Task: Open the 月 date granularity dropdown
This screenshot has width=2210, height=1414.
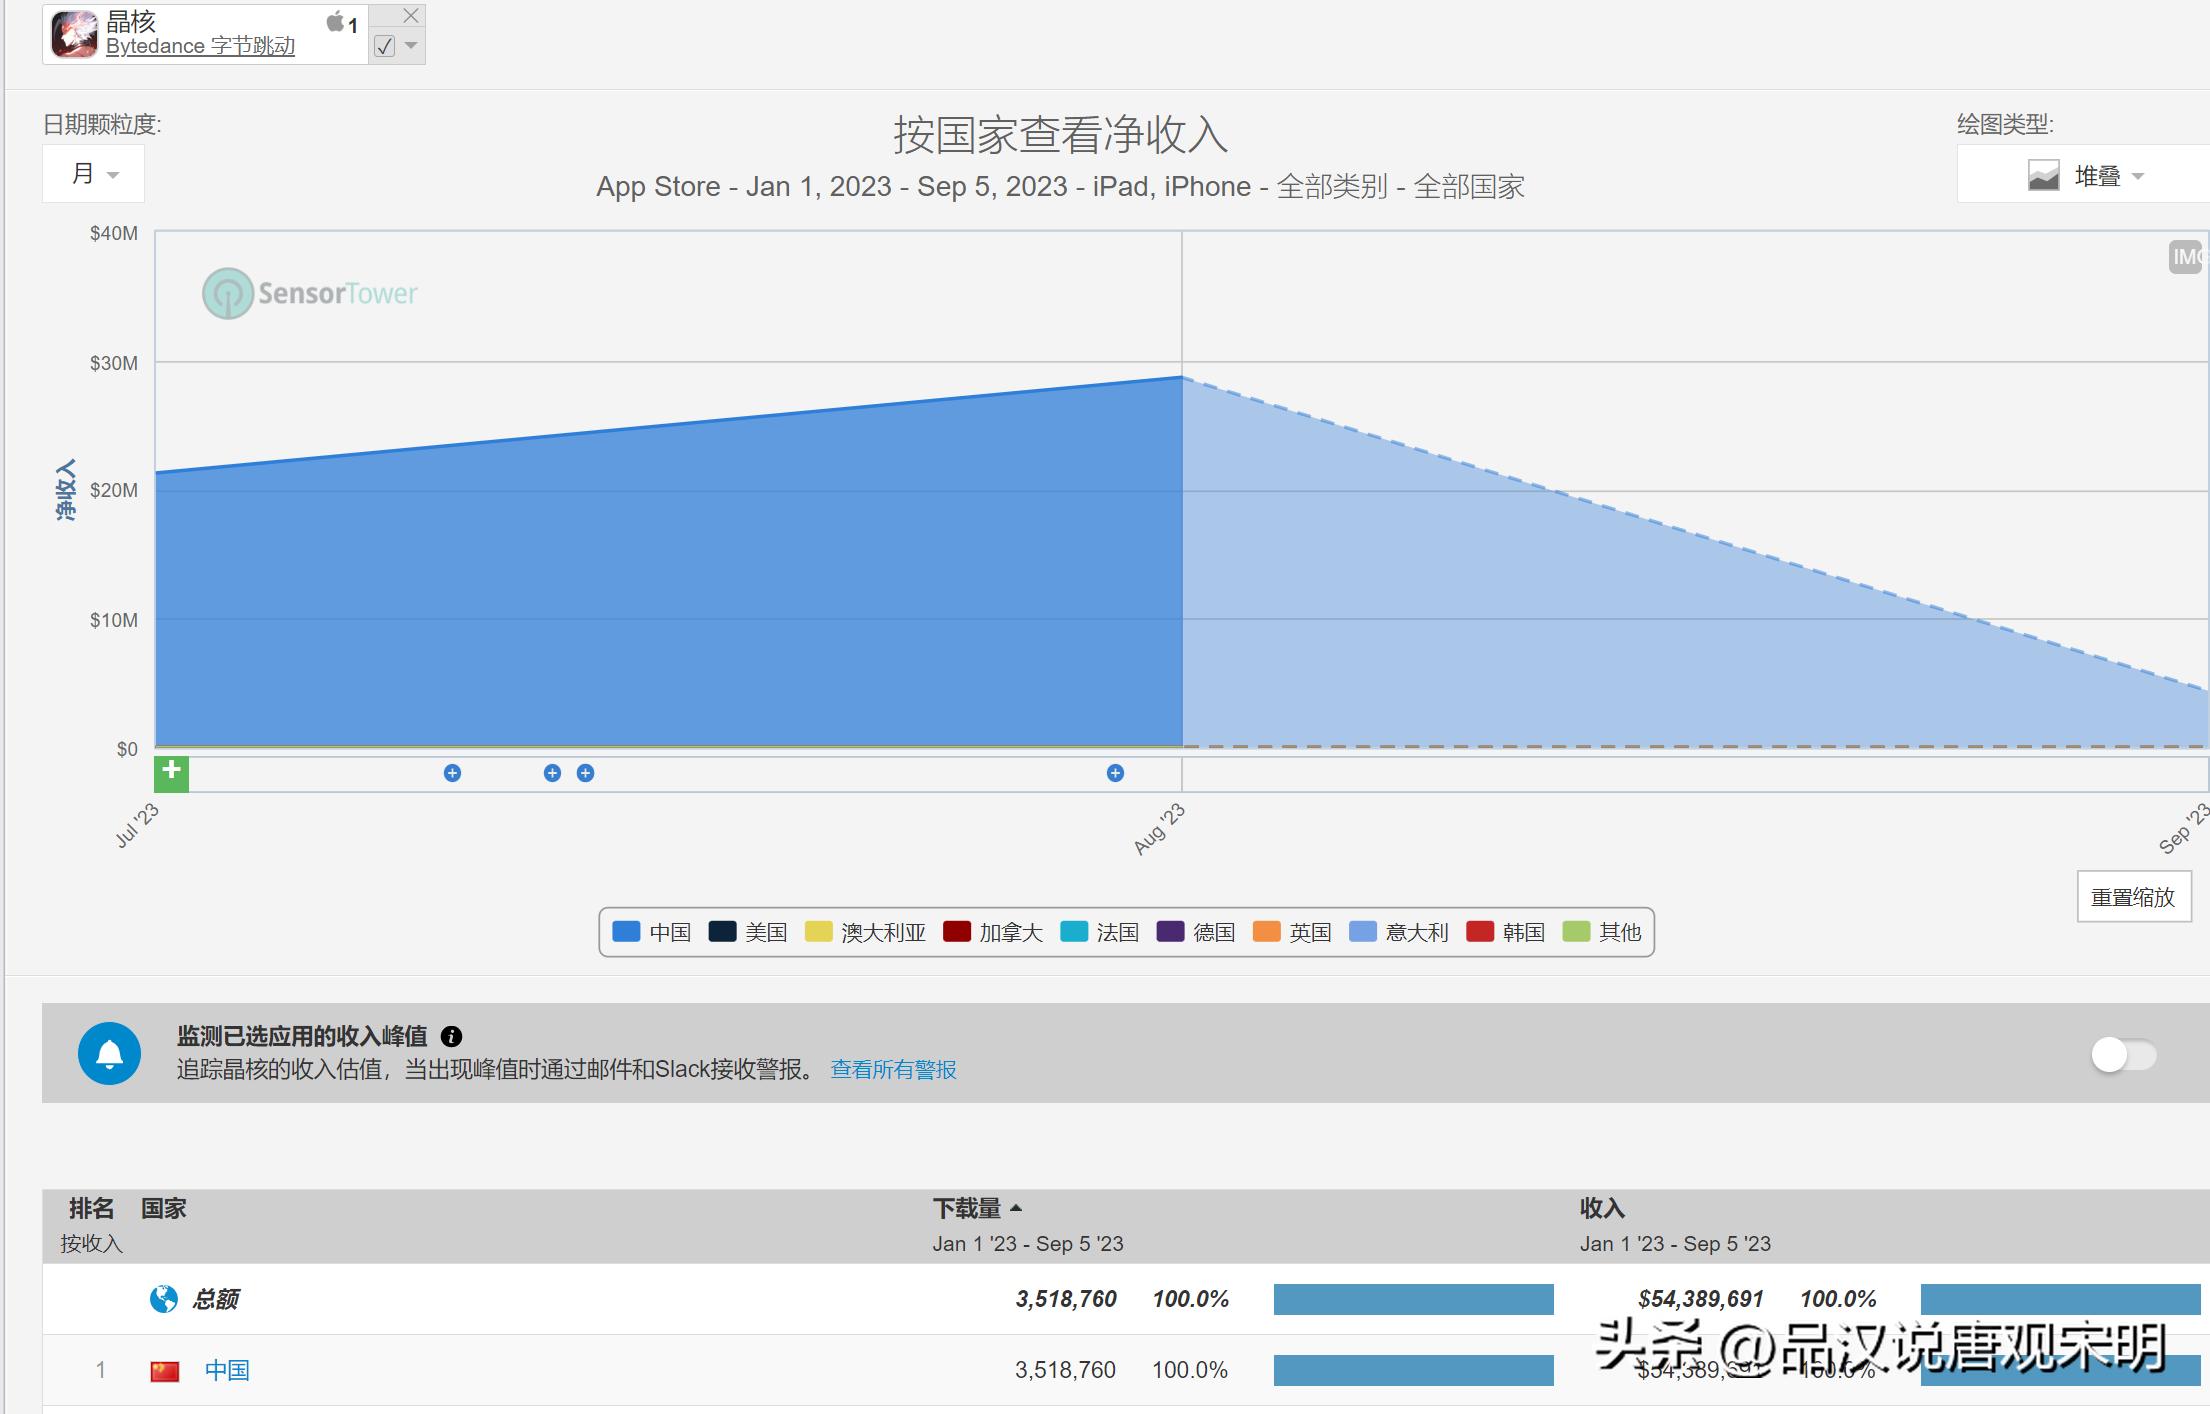Action: pos(92,173)
